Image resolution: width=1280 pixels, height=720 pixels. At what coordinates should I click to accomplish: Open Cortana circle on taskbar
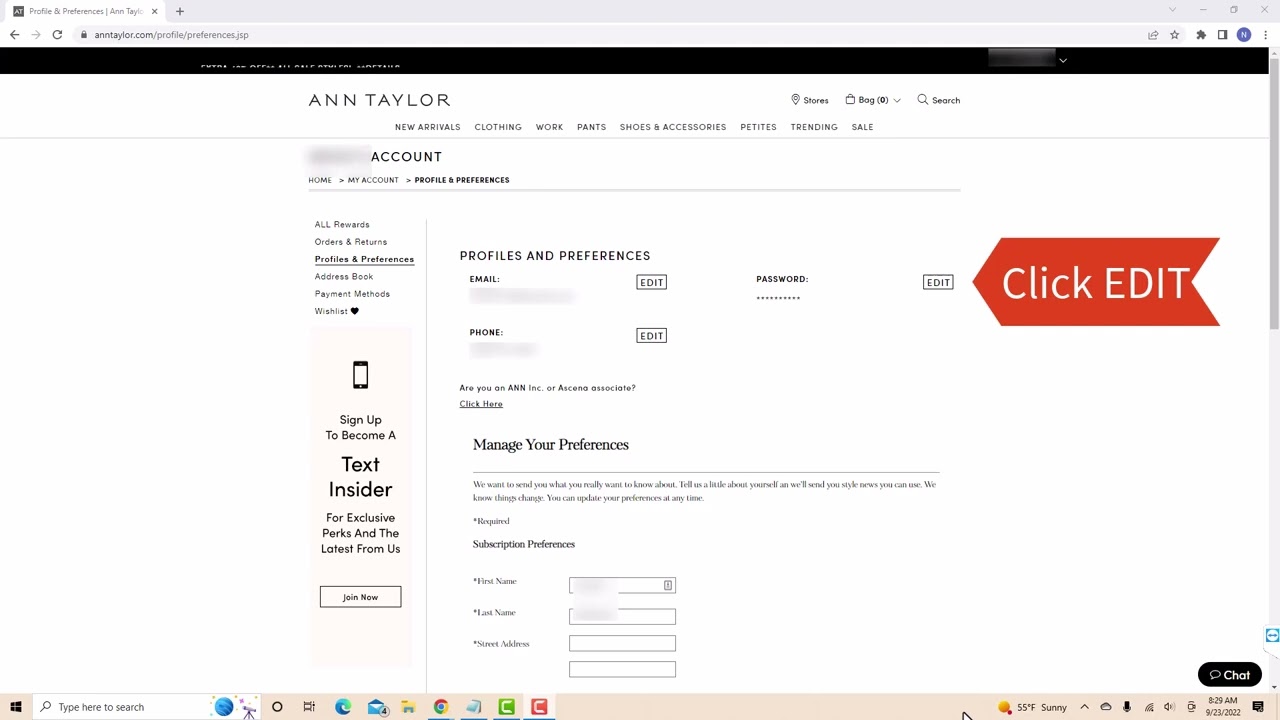[x=277, y=707]
